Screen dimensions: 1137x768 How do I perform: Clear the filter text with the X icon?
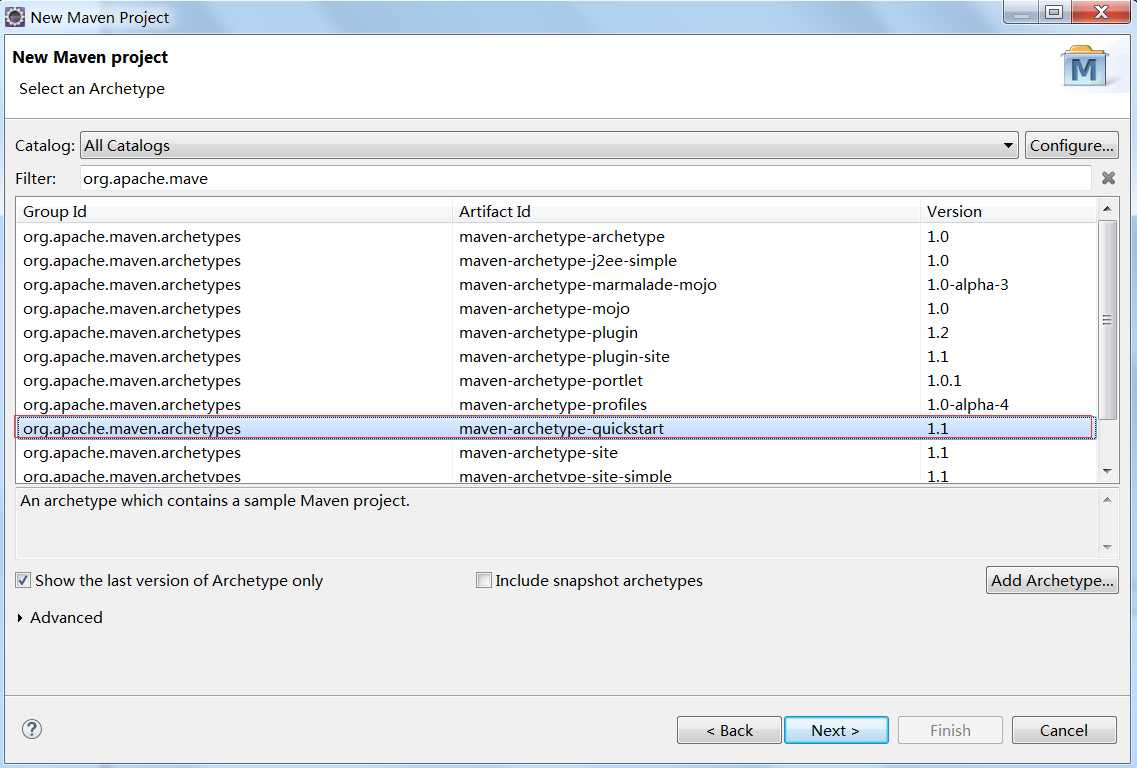point(1108,178)
